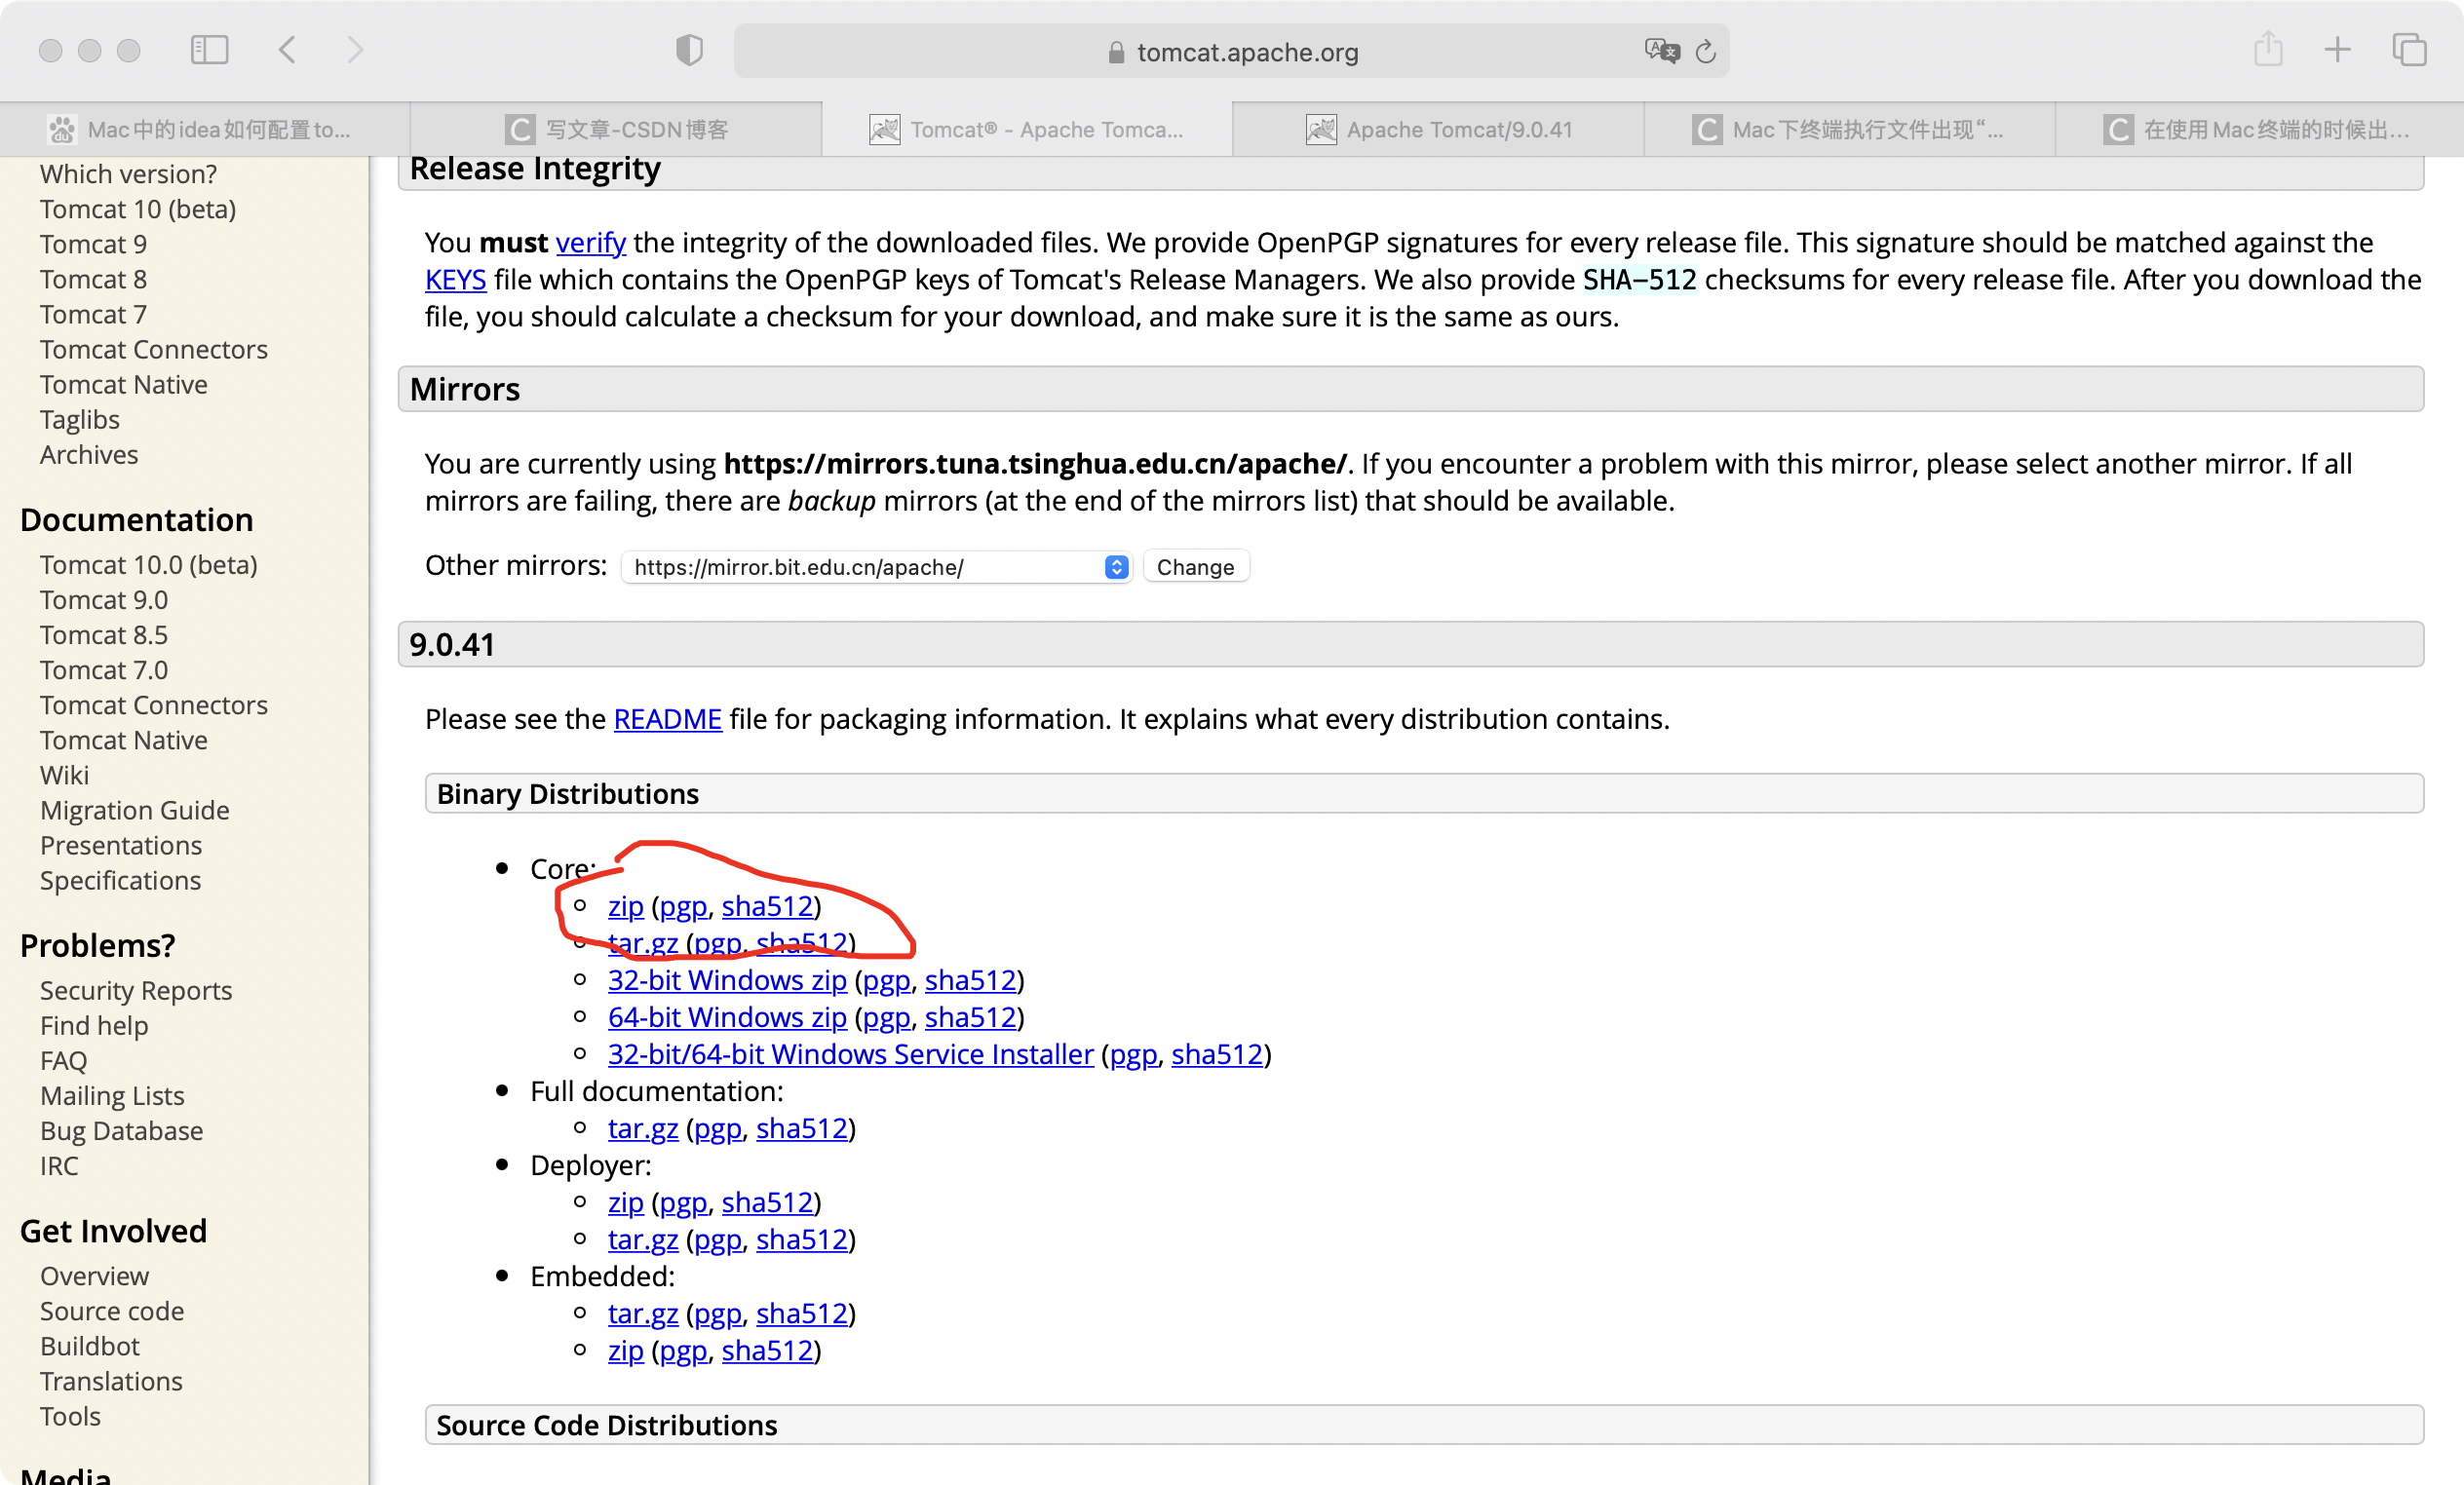The width and height of the screenshot is (2464, 1485).
Task: Download the 64-bit Windows zip
Action: click(x=727, y=1017)
